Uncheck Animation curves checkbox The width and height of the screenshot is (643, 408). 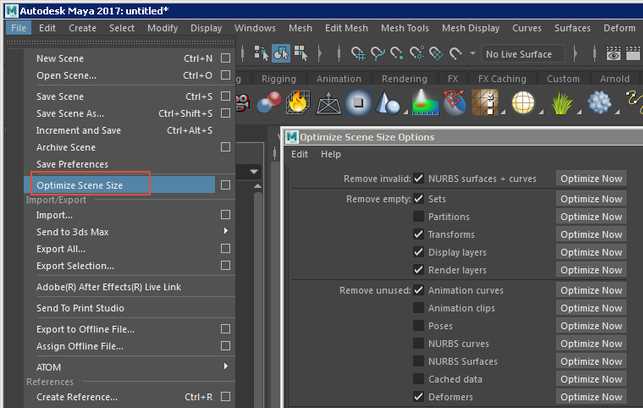click(x=418, y=290)
